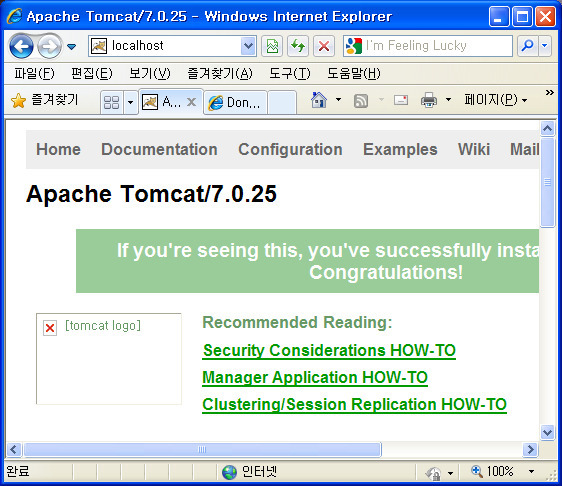The height and width of the screenshot is (486, 562).
Task: Click the I'm Feeling Lucky search box
Action: point(428,46)
